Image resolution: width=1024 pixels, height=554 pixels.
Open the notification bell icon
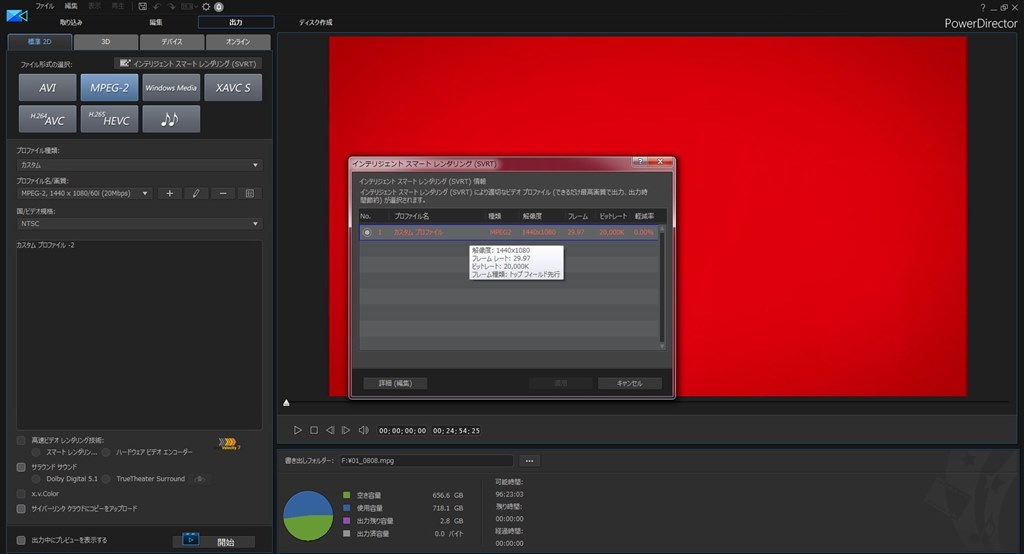(x=219, y=7)
